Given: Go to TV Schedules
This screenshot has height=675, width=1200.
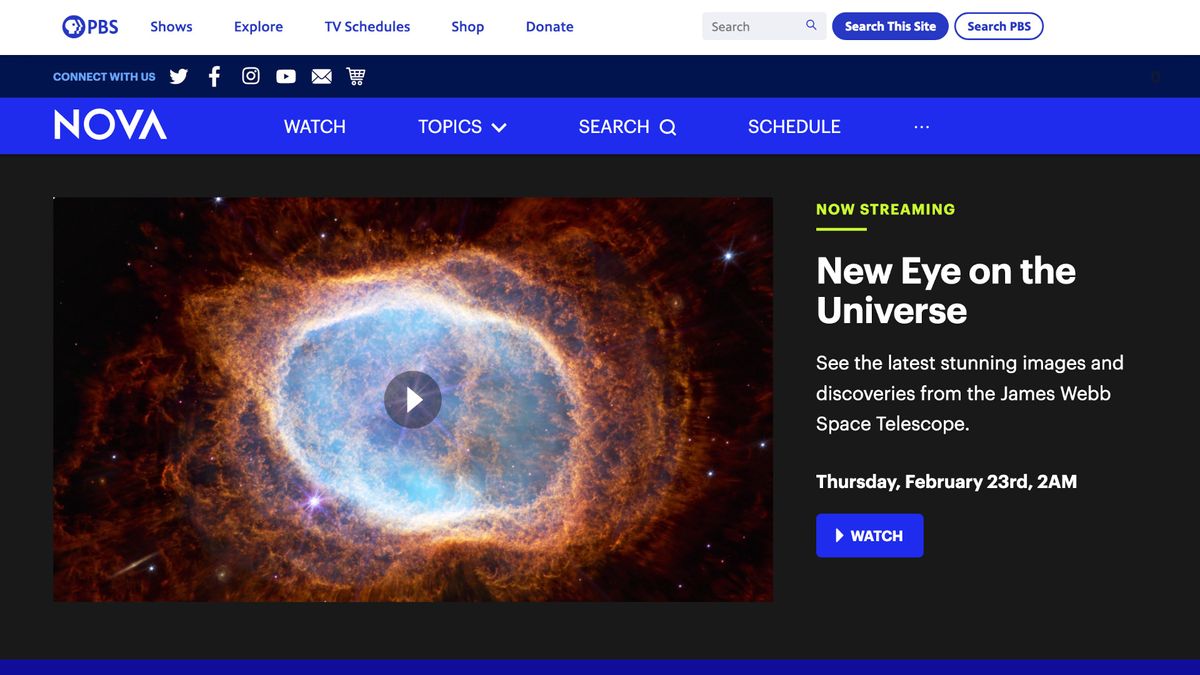Looking at the screenshot, I should click(x=367, y=26).
